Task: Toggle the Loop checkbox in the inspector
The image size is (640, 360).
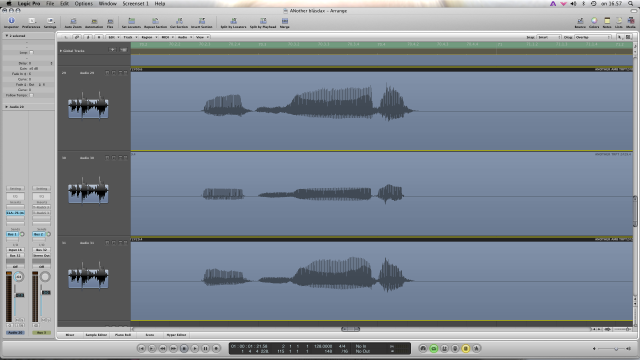Action: (31, 52)
